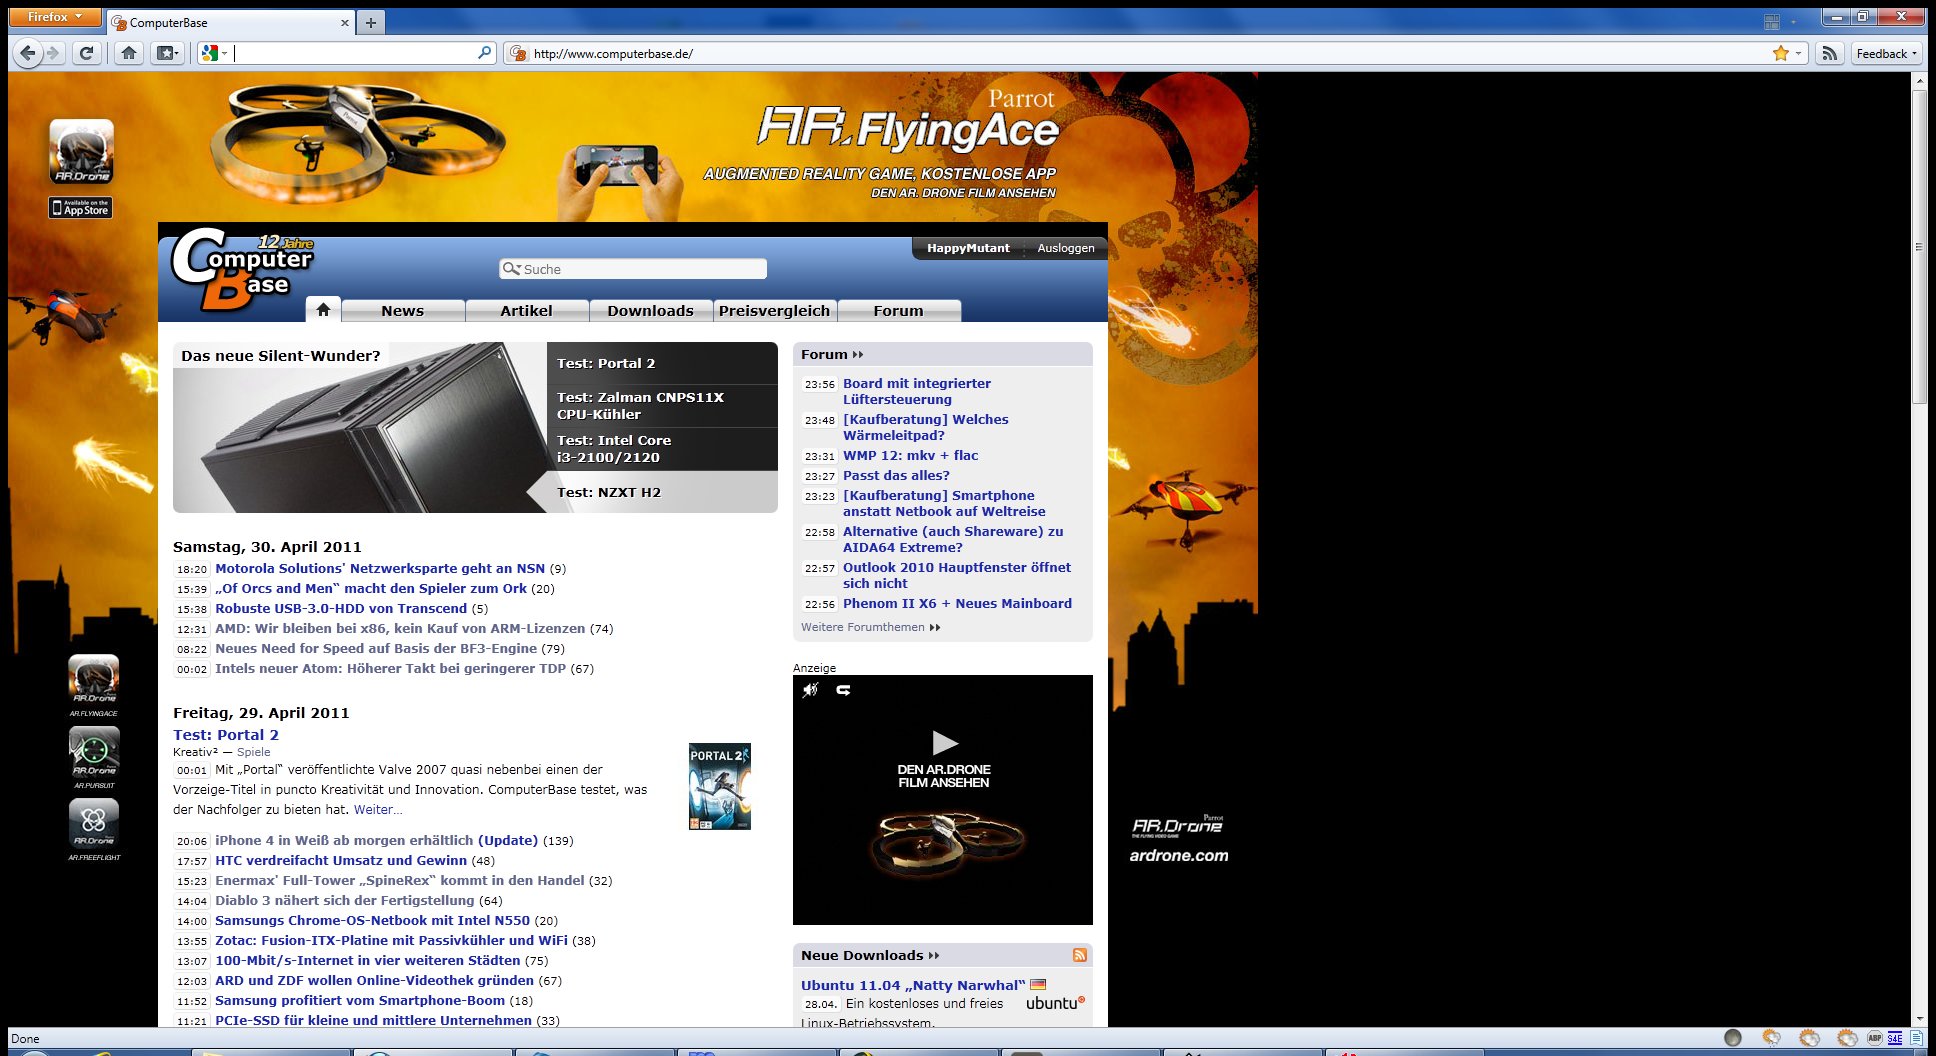The height and width of the screenshot is (1056, 1936).
Task: Mute the AR.Drone video ad sound
Action: pyautogui.click(x=811, y=690)
